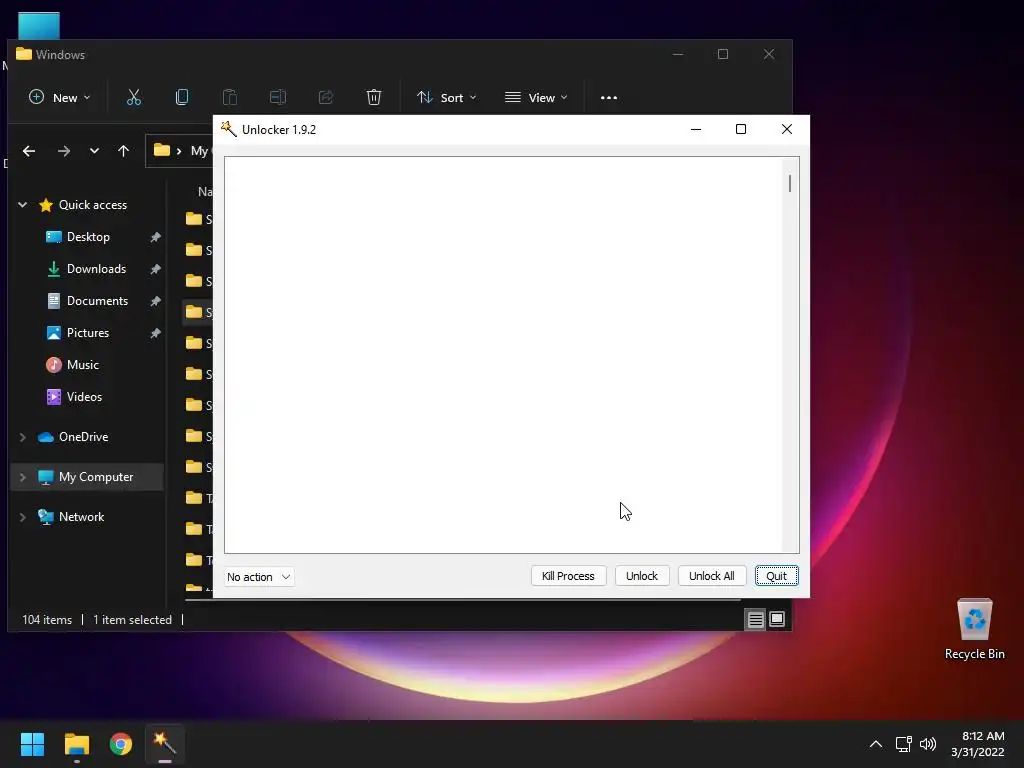Image resolution: width=1024 pixels, height=768 pixels.
Task: Click the Delete trash icon in Explorer toolbar
Action: pos(374,97)
